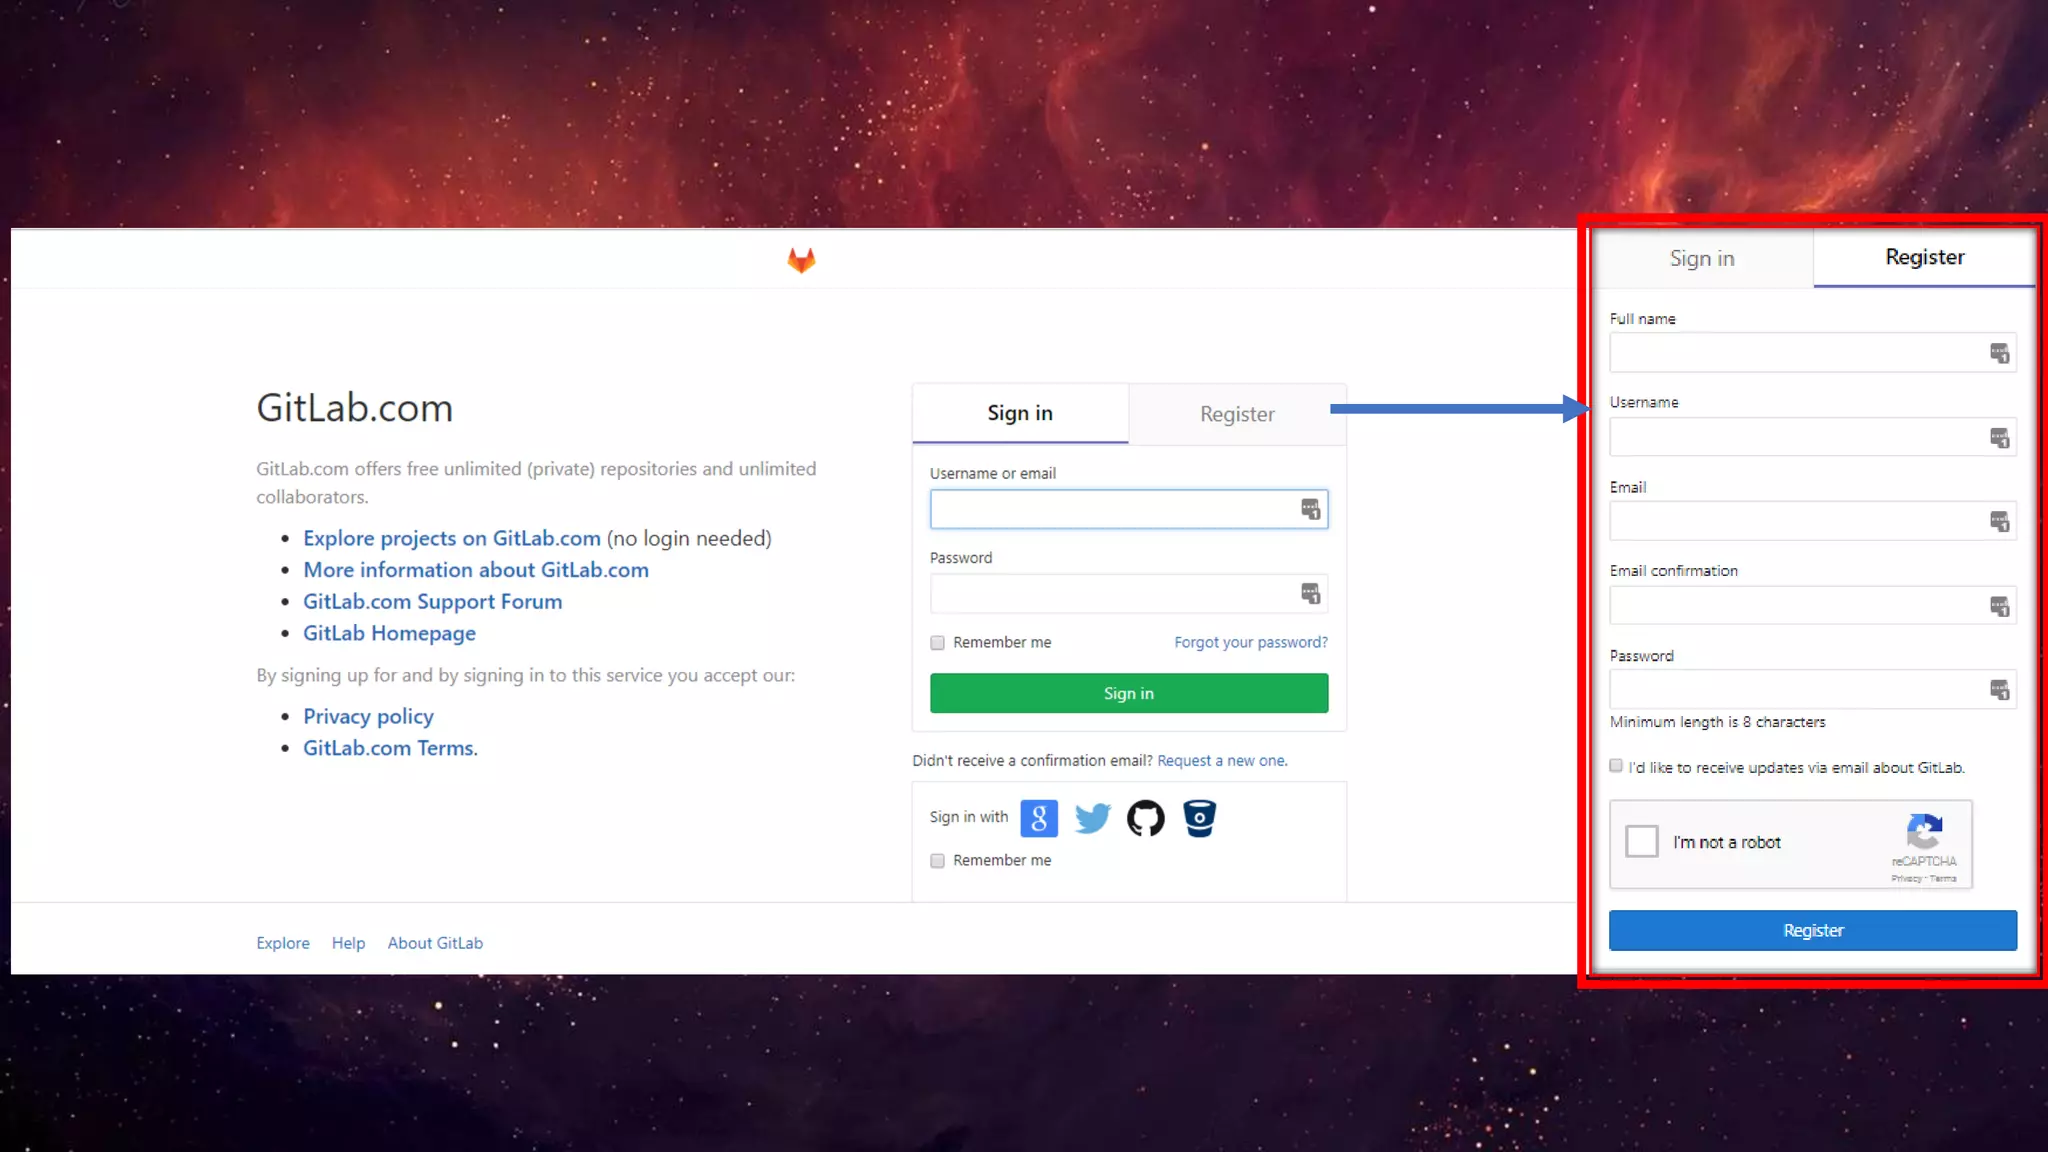Viewport: 2048px width, 1152px height.
Task: Open the GitLab.com Terms link
Action: pos(390,748)
